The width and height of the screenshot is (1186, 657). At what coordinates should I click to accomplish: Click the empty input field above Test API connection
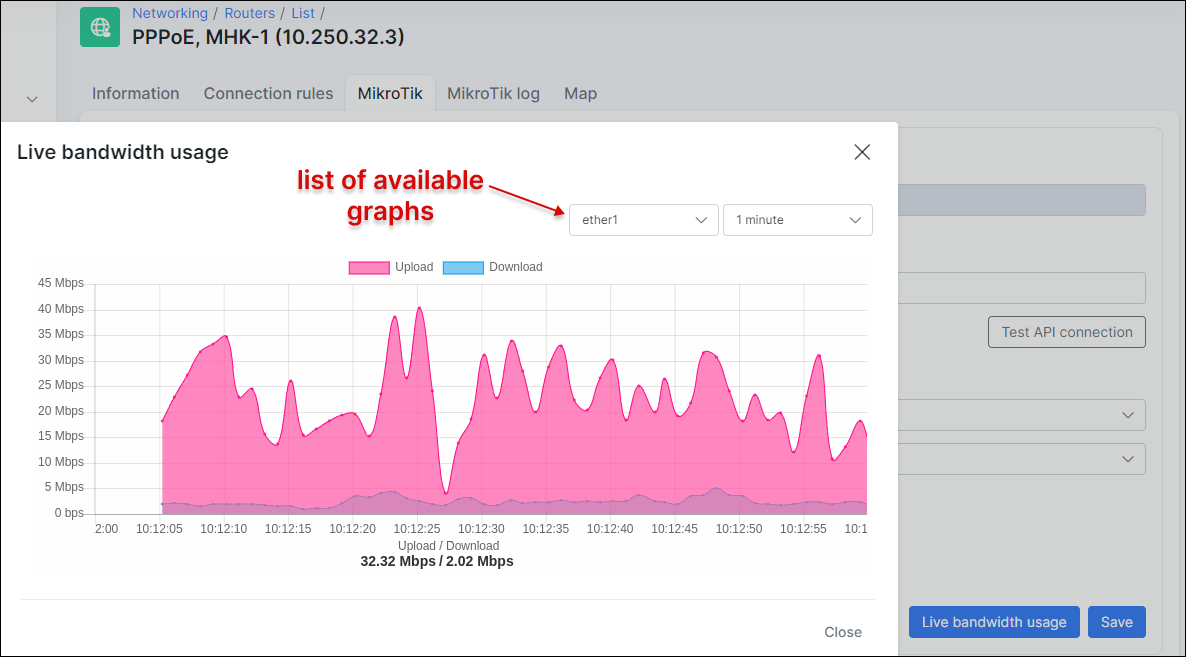tap(1022, 288)
